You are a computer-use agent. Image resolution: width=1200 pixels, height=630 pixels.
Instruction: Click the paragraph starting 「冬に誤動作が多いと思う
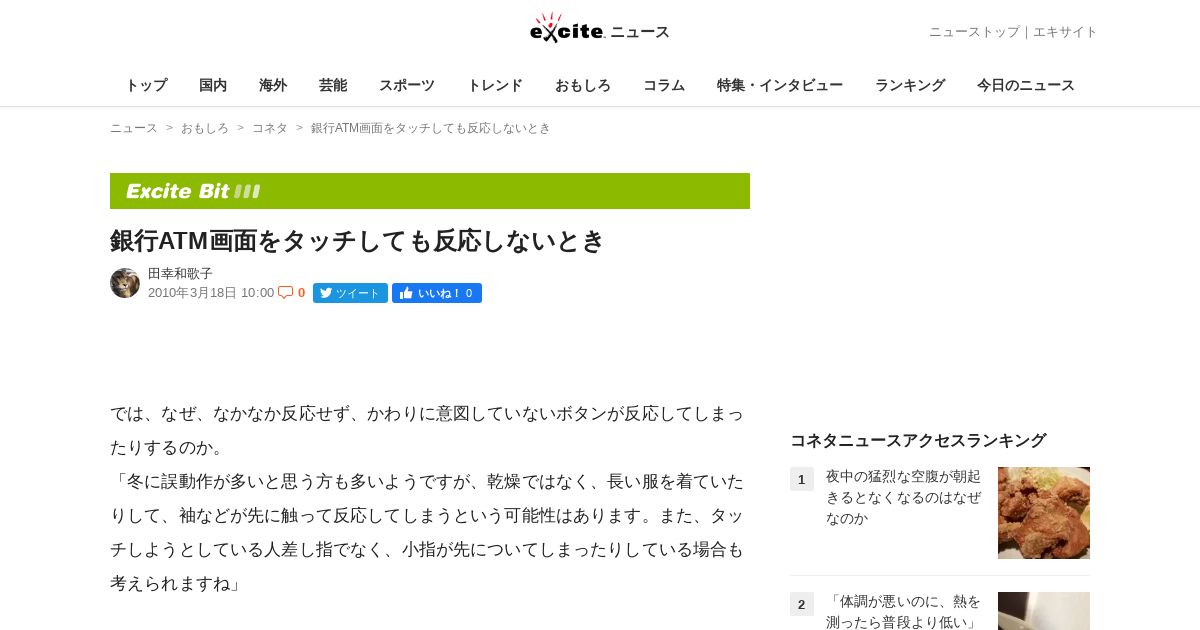tap(427, 532)
